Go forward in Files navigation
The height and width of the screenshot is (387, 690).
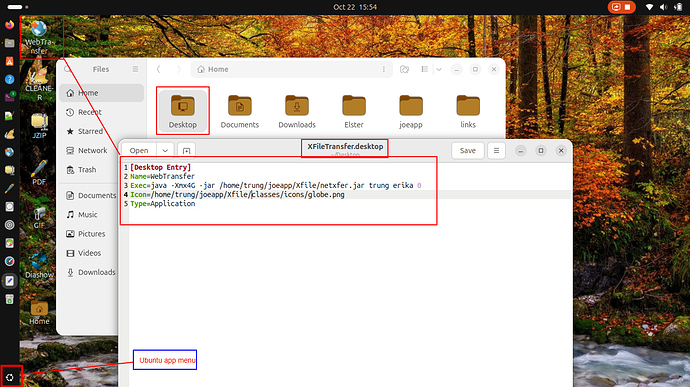[178, 69]
